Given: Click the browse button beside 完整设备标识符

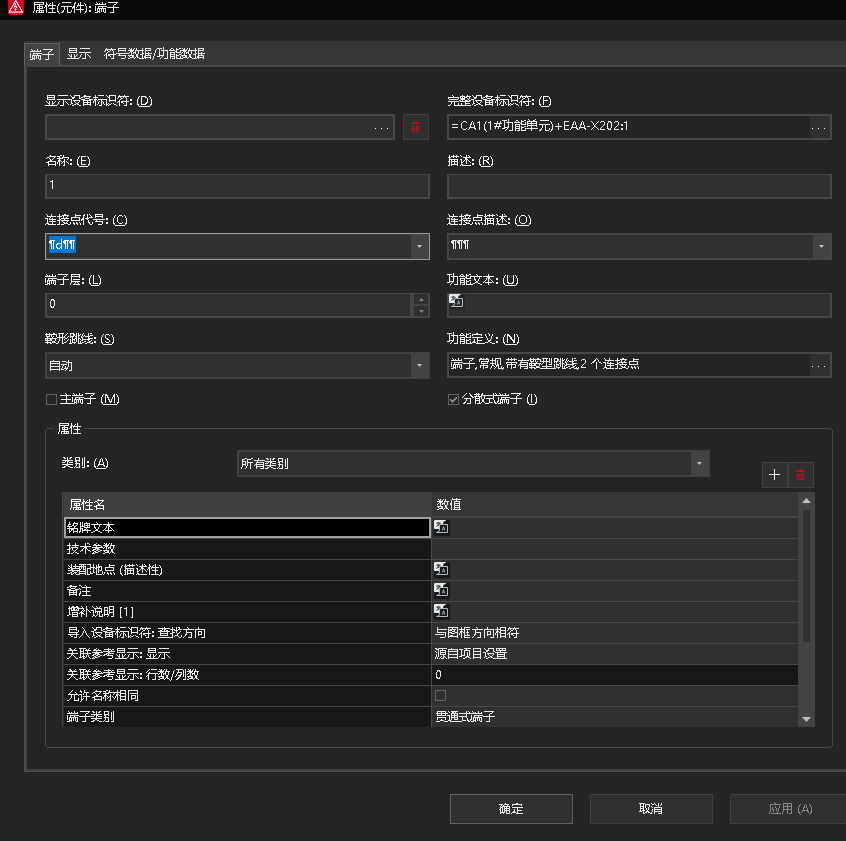Looking at the screenshot, I should [819, 127].
